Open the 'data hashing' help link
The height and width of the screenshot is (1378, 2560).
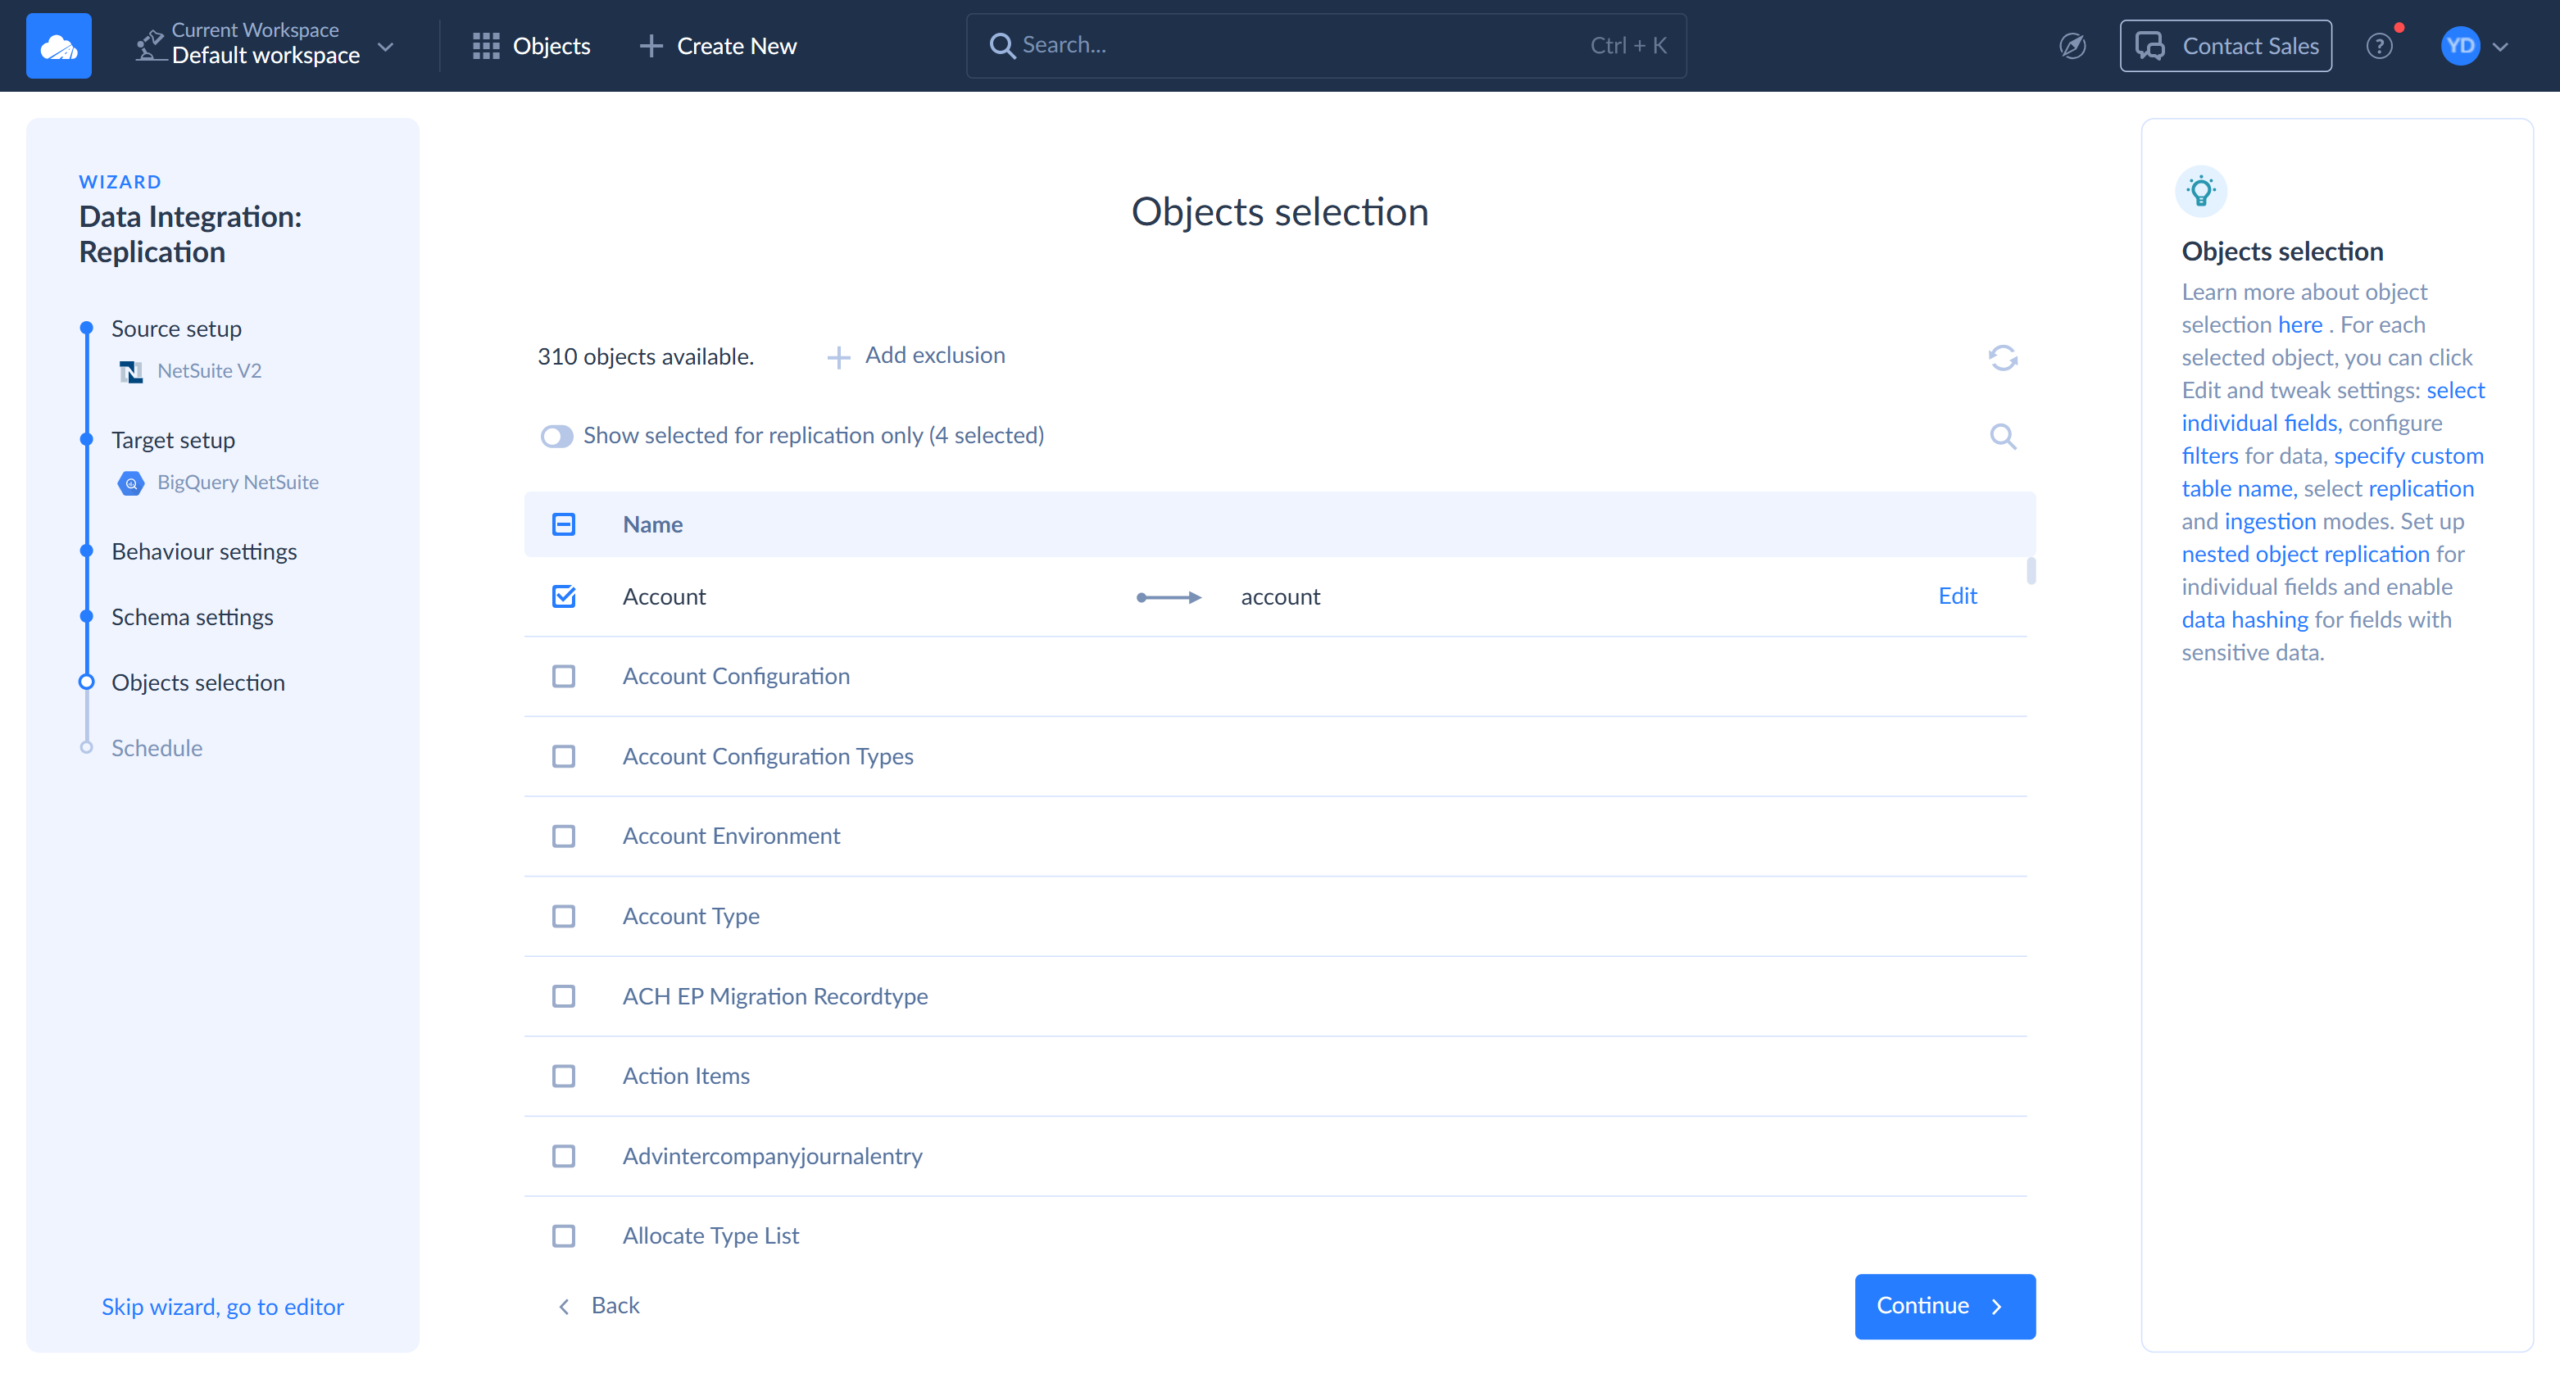[2245, 620]
